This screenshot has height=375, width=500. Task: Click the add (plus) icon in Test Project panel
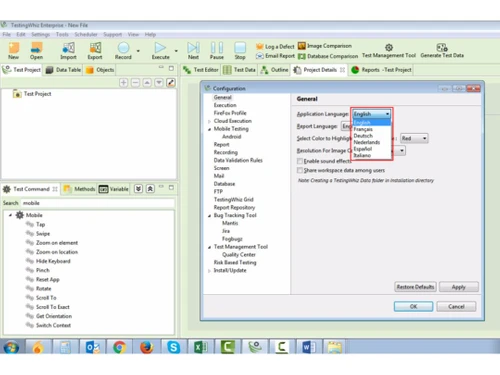click(x=123, y=82)
